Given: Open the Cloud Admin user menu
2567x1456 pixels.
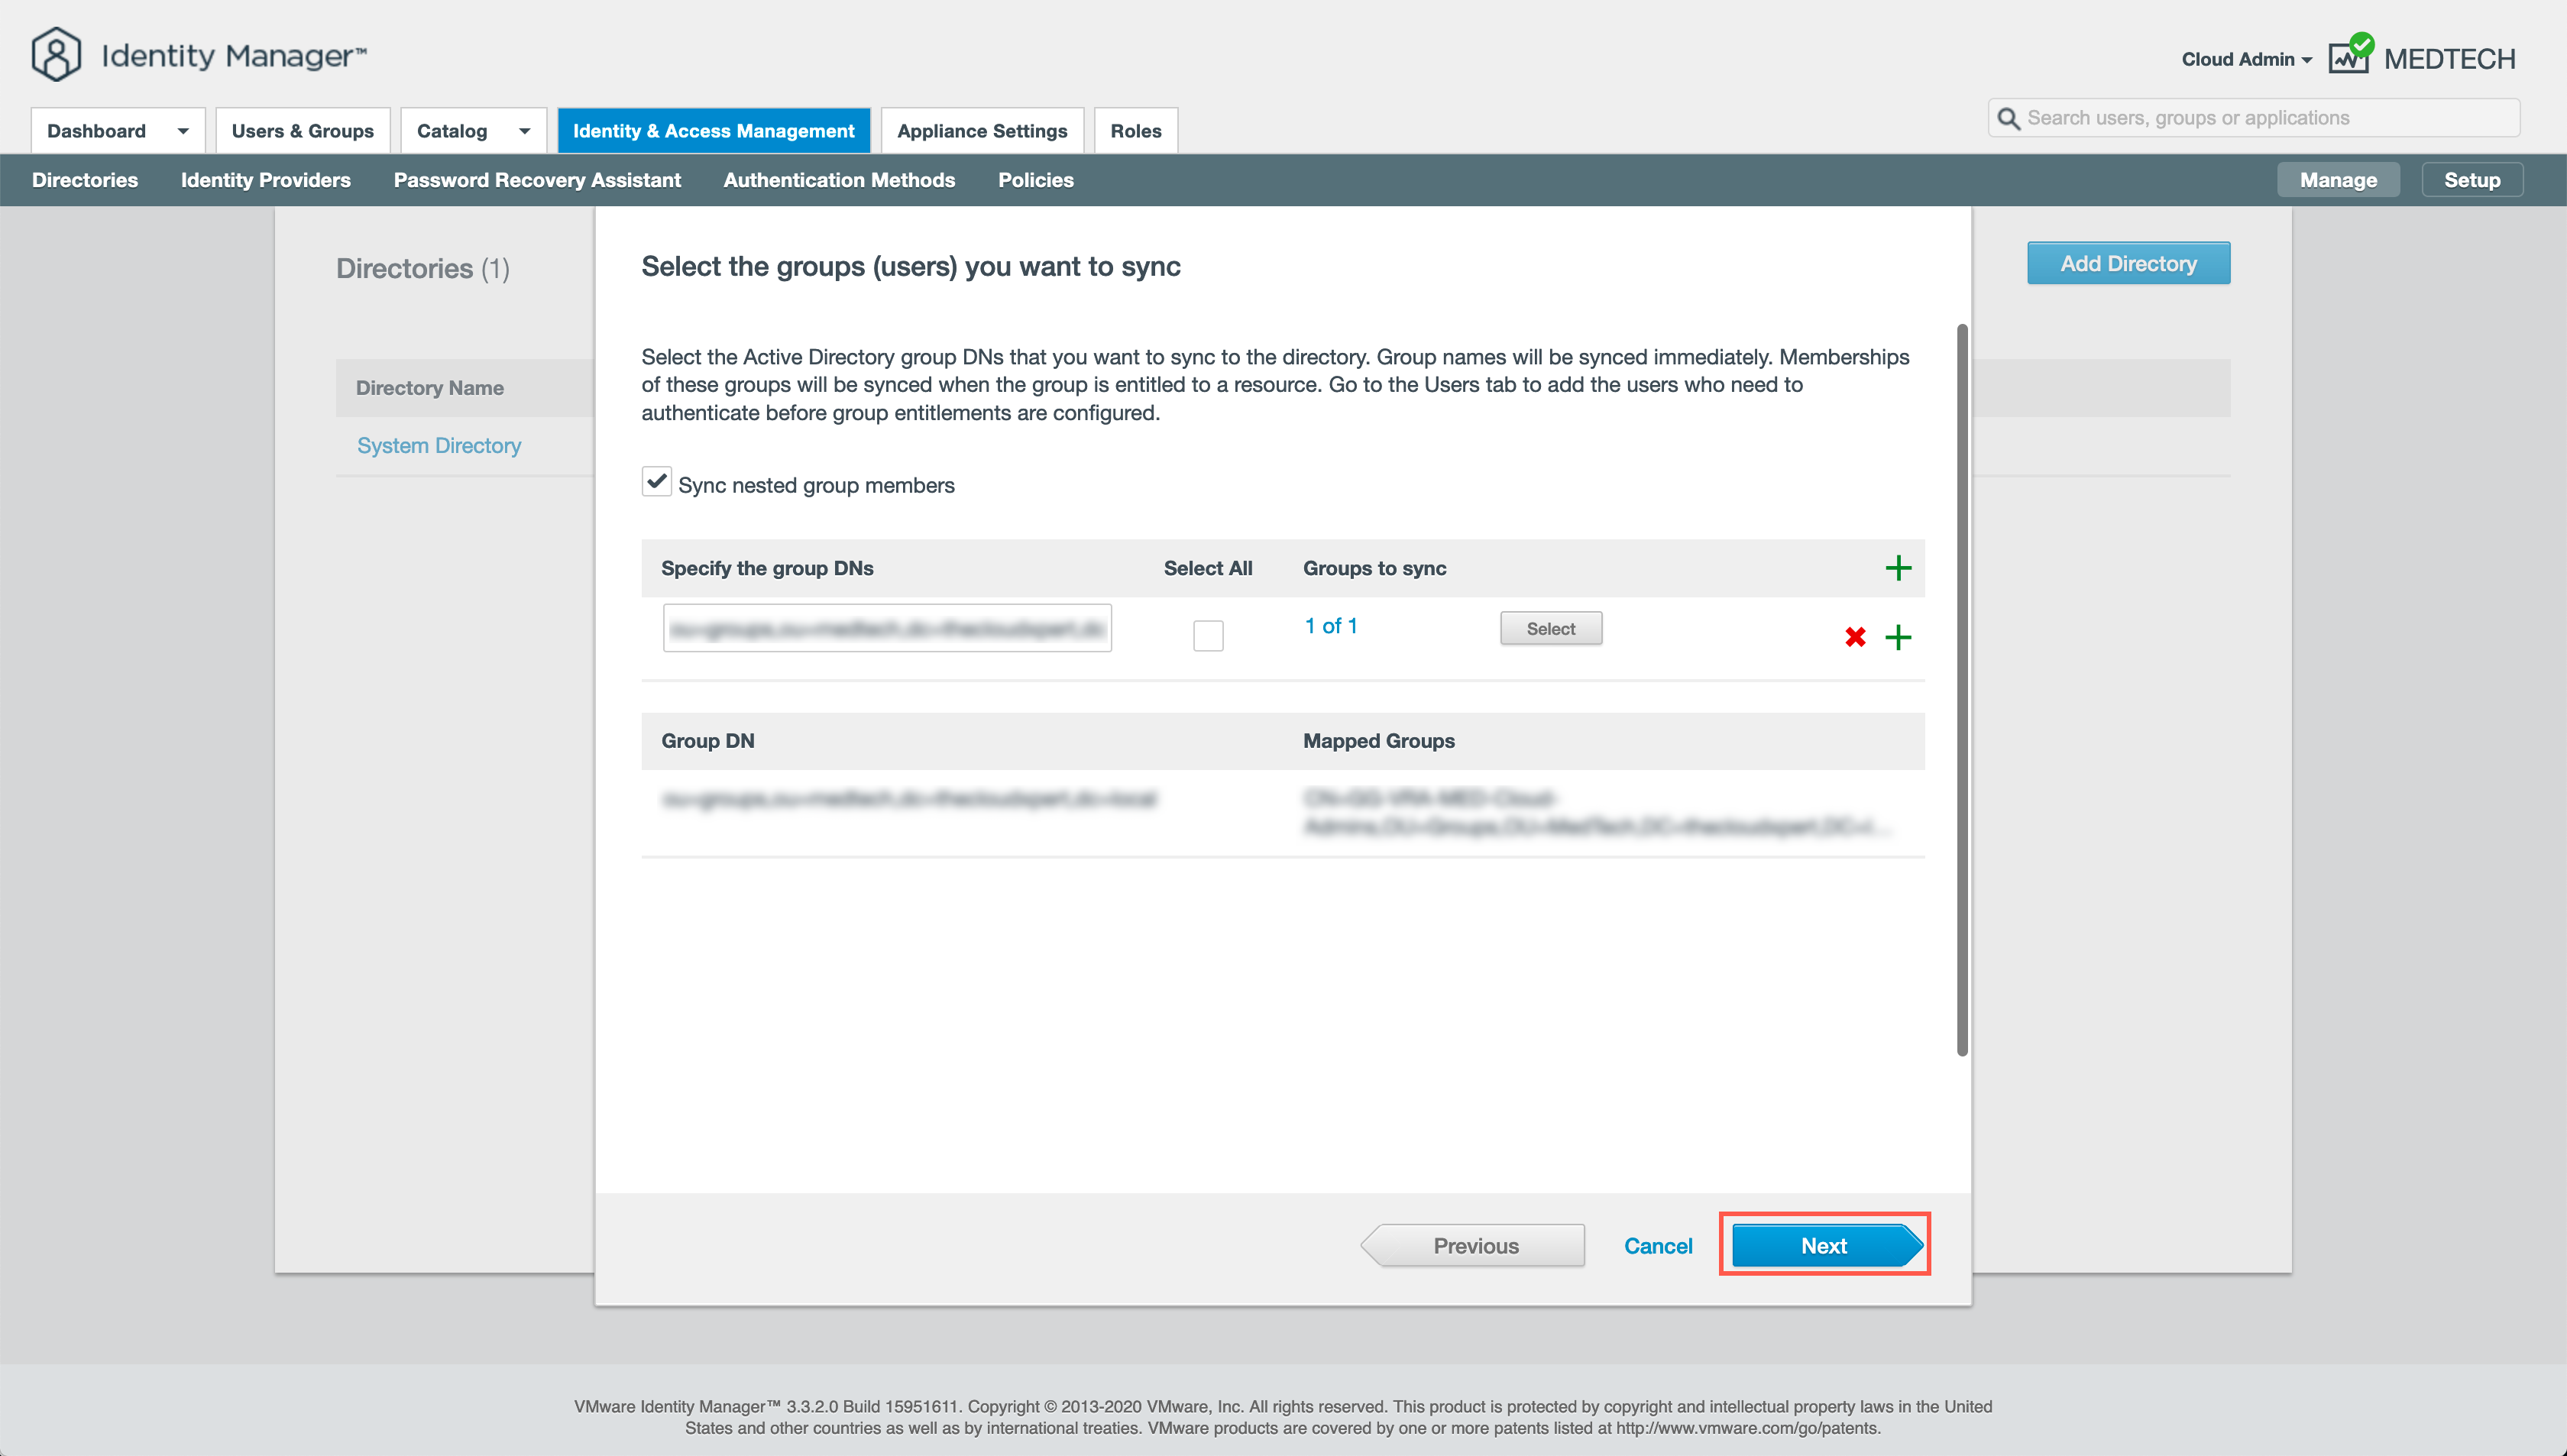Looking at the screenshot, I should [2245, 59].
